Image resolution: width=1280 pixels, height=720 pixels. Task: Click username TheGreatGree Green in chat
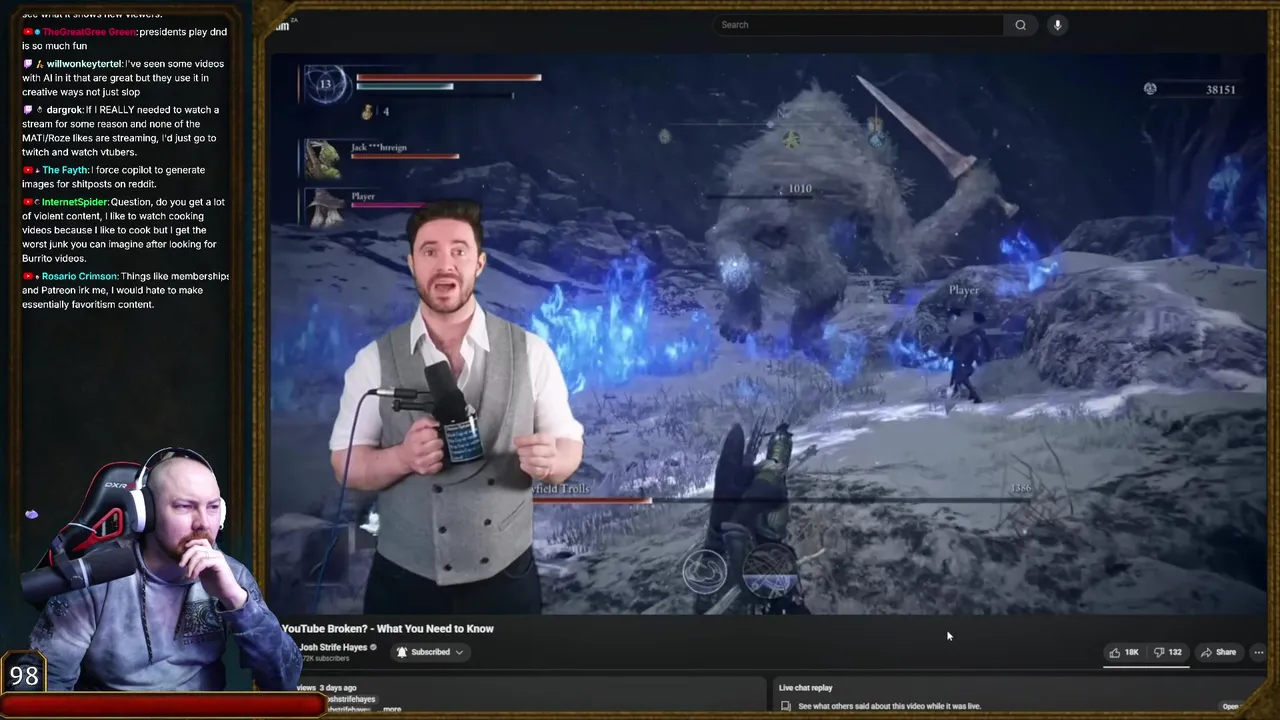(89, 32)
